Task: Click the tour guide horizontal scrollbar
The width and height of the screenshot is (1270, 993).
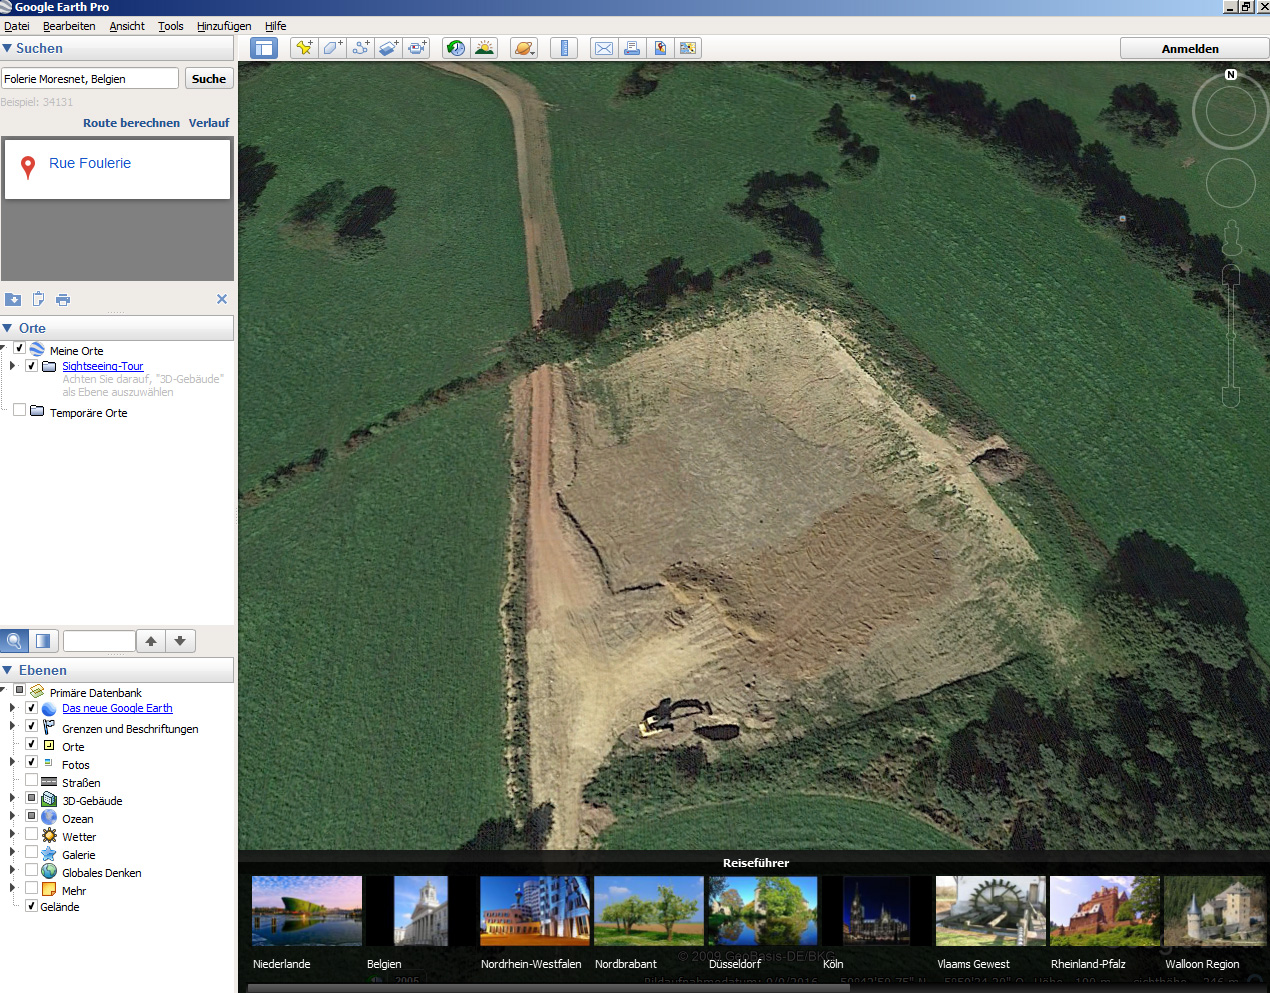Action: point(549,988)
